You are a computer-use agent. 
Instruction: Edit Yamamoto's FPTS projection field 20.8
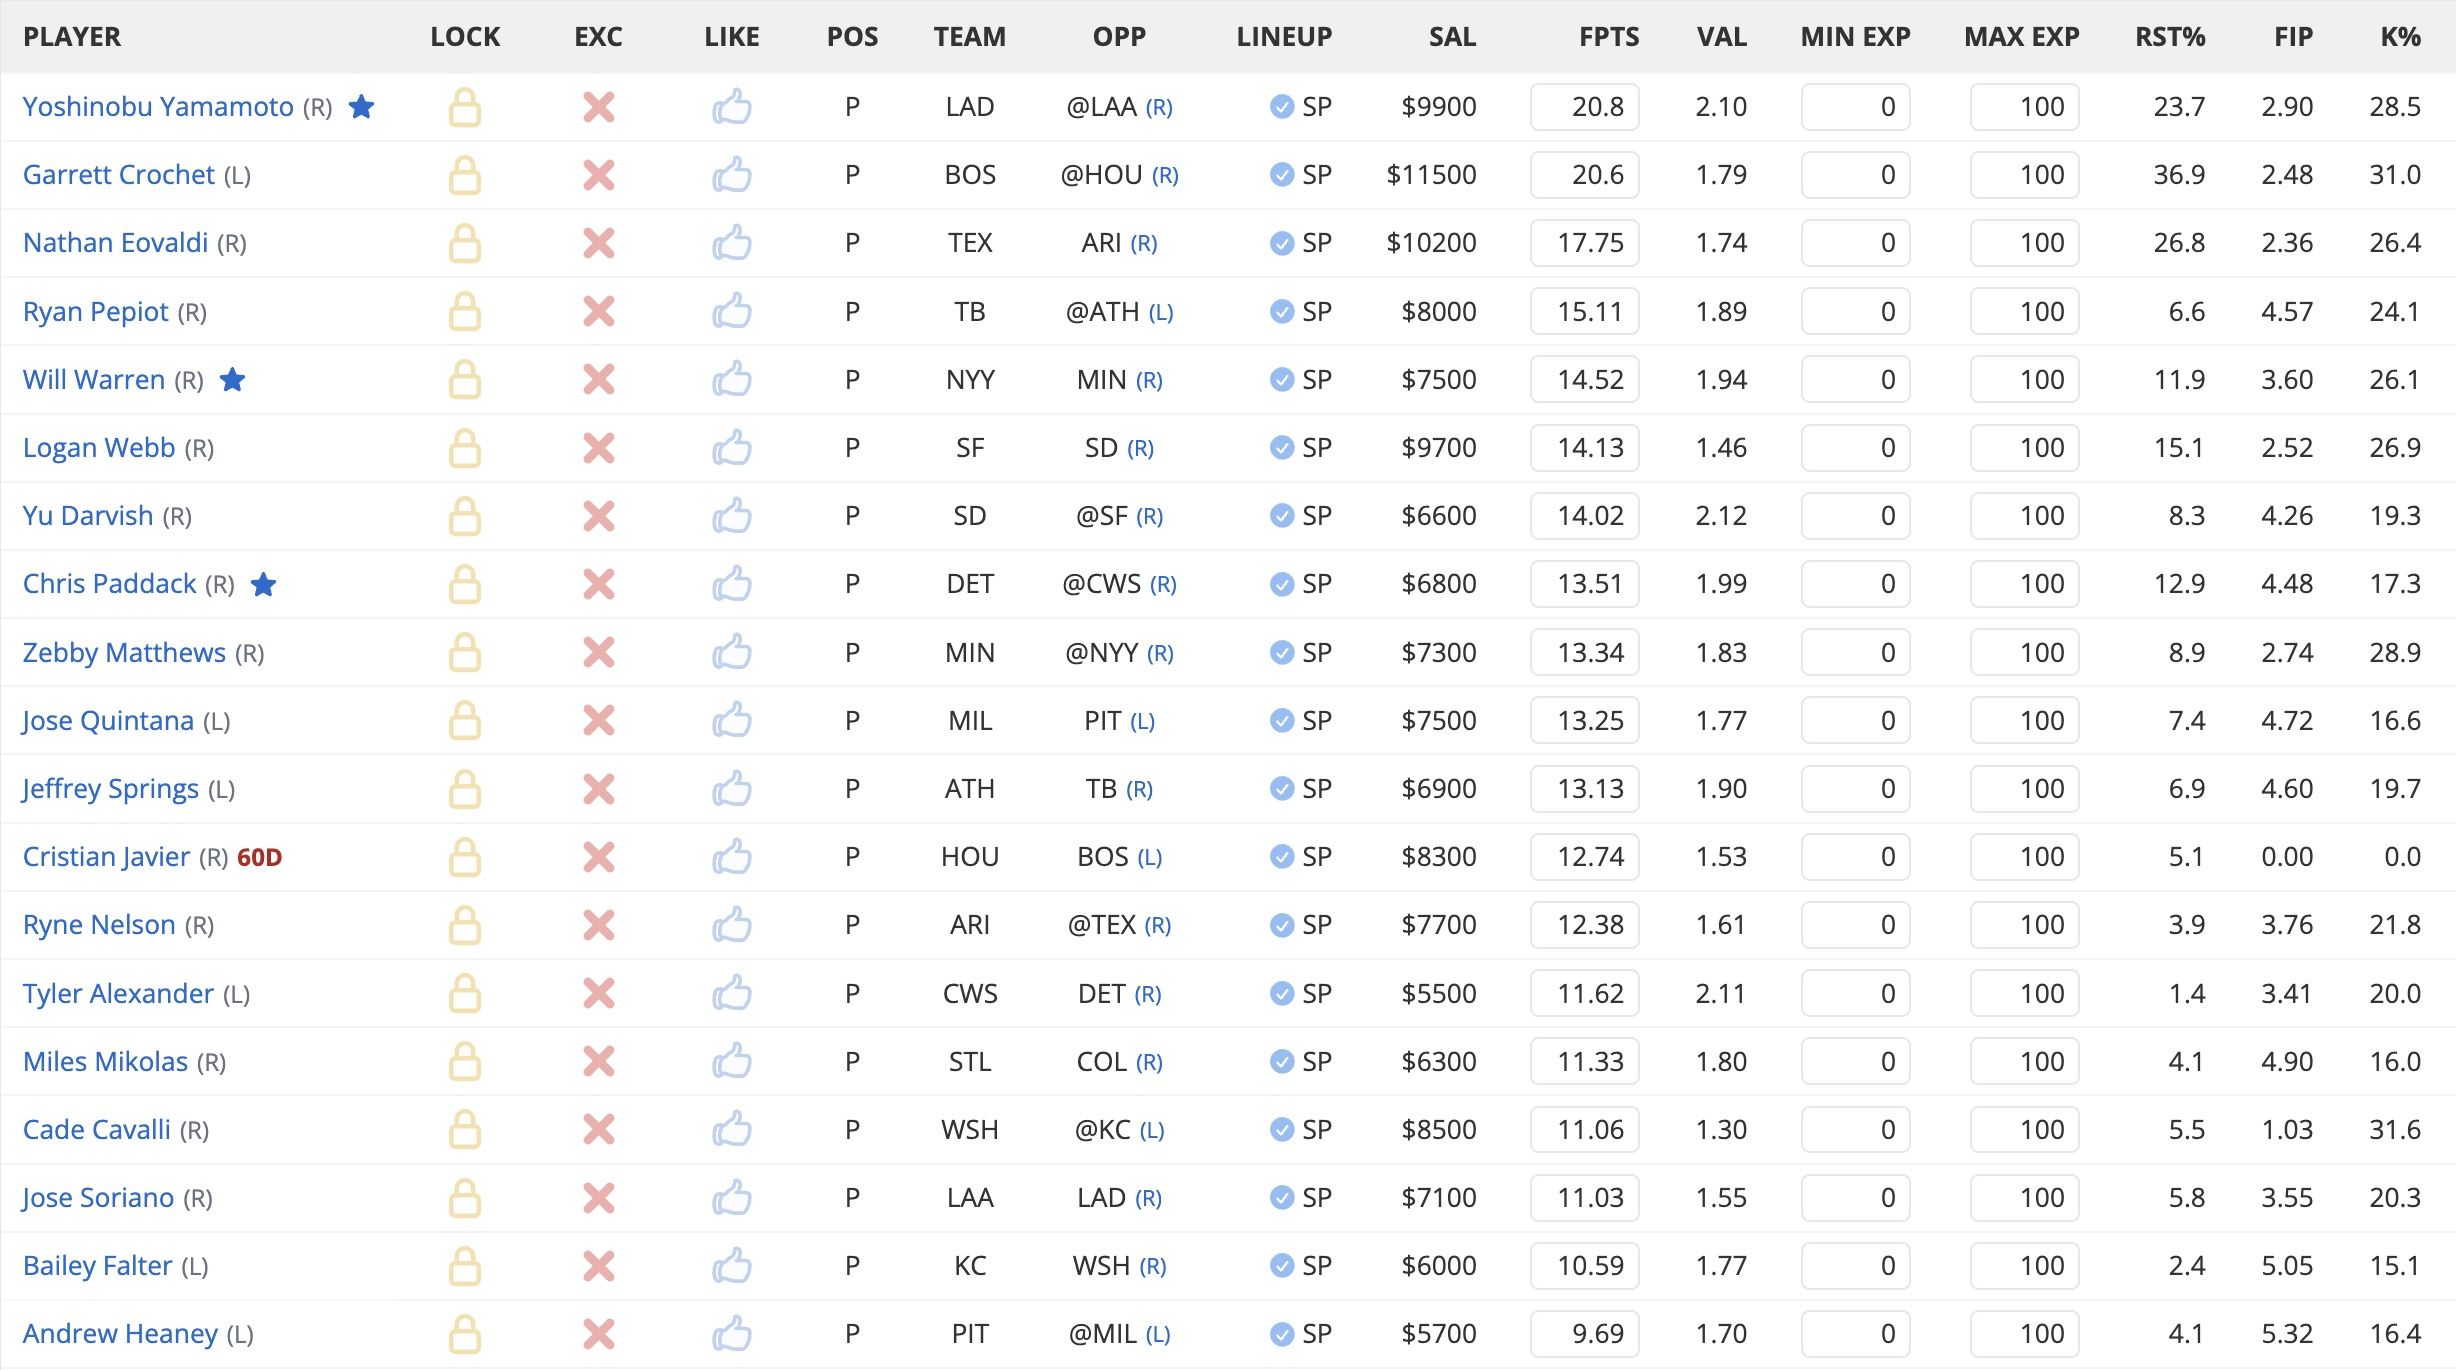pyautogui.click(x=1585, y=107)
